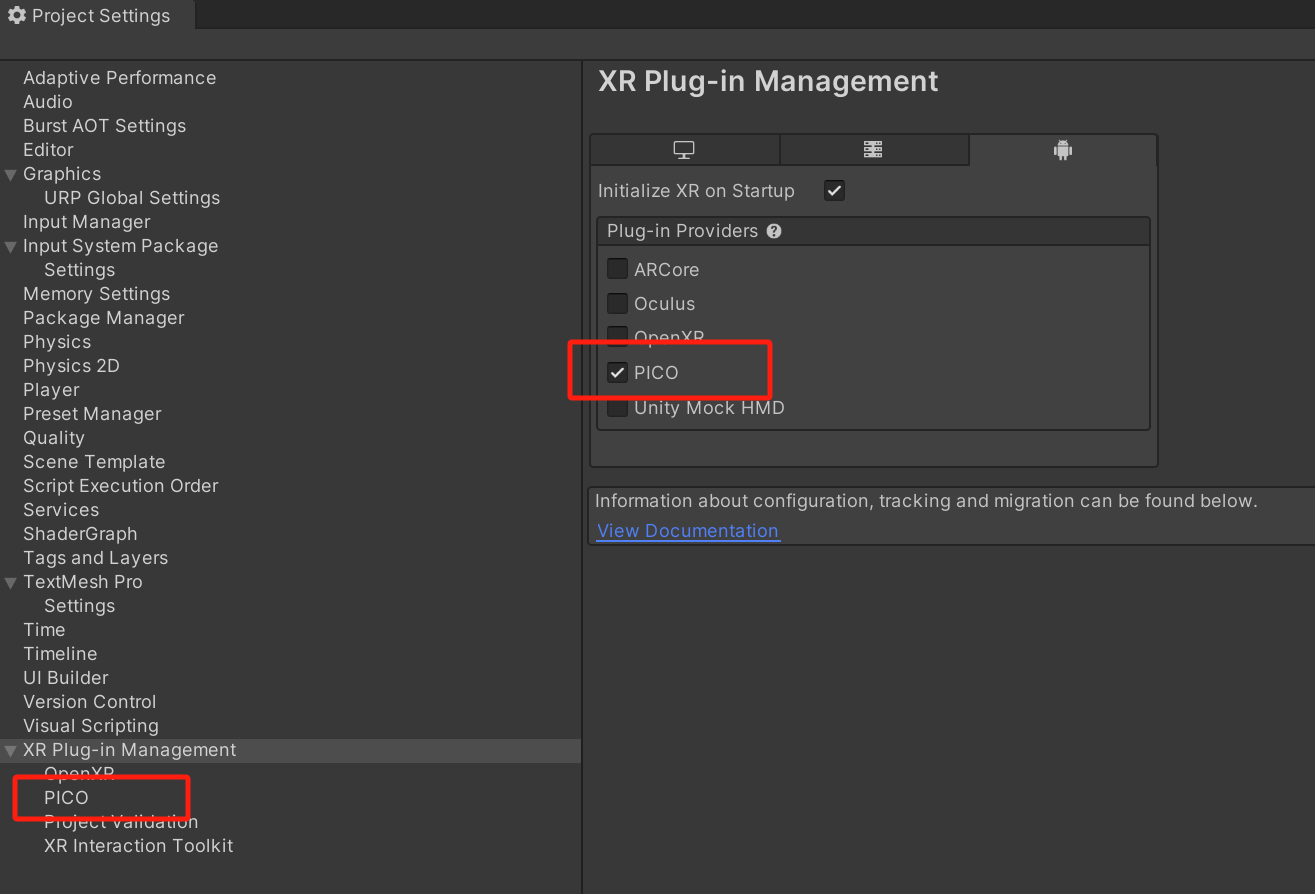
Task: Select XR Plug-in Management entry
Action: (130, 750)
